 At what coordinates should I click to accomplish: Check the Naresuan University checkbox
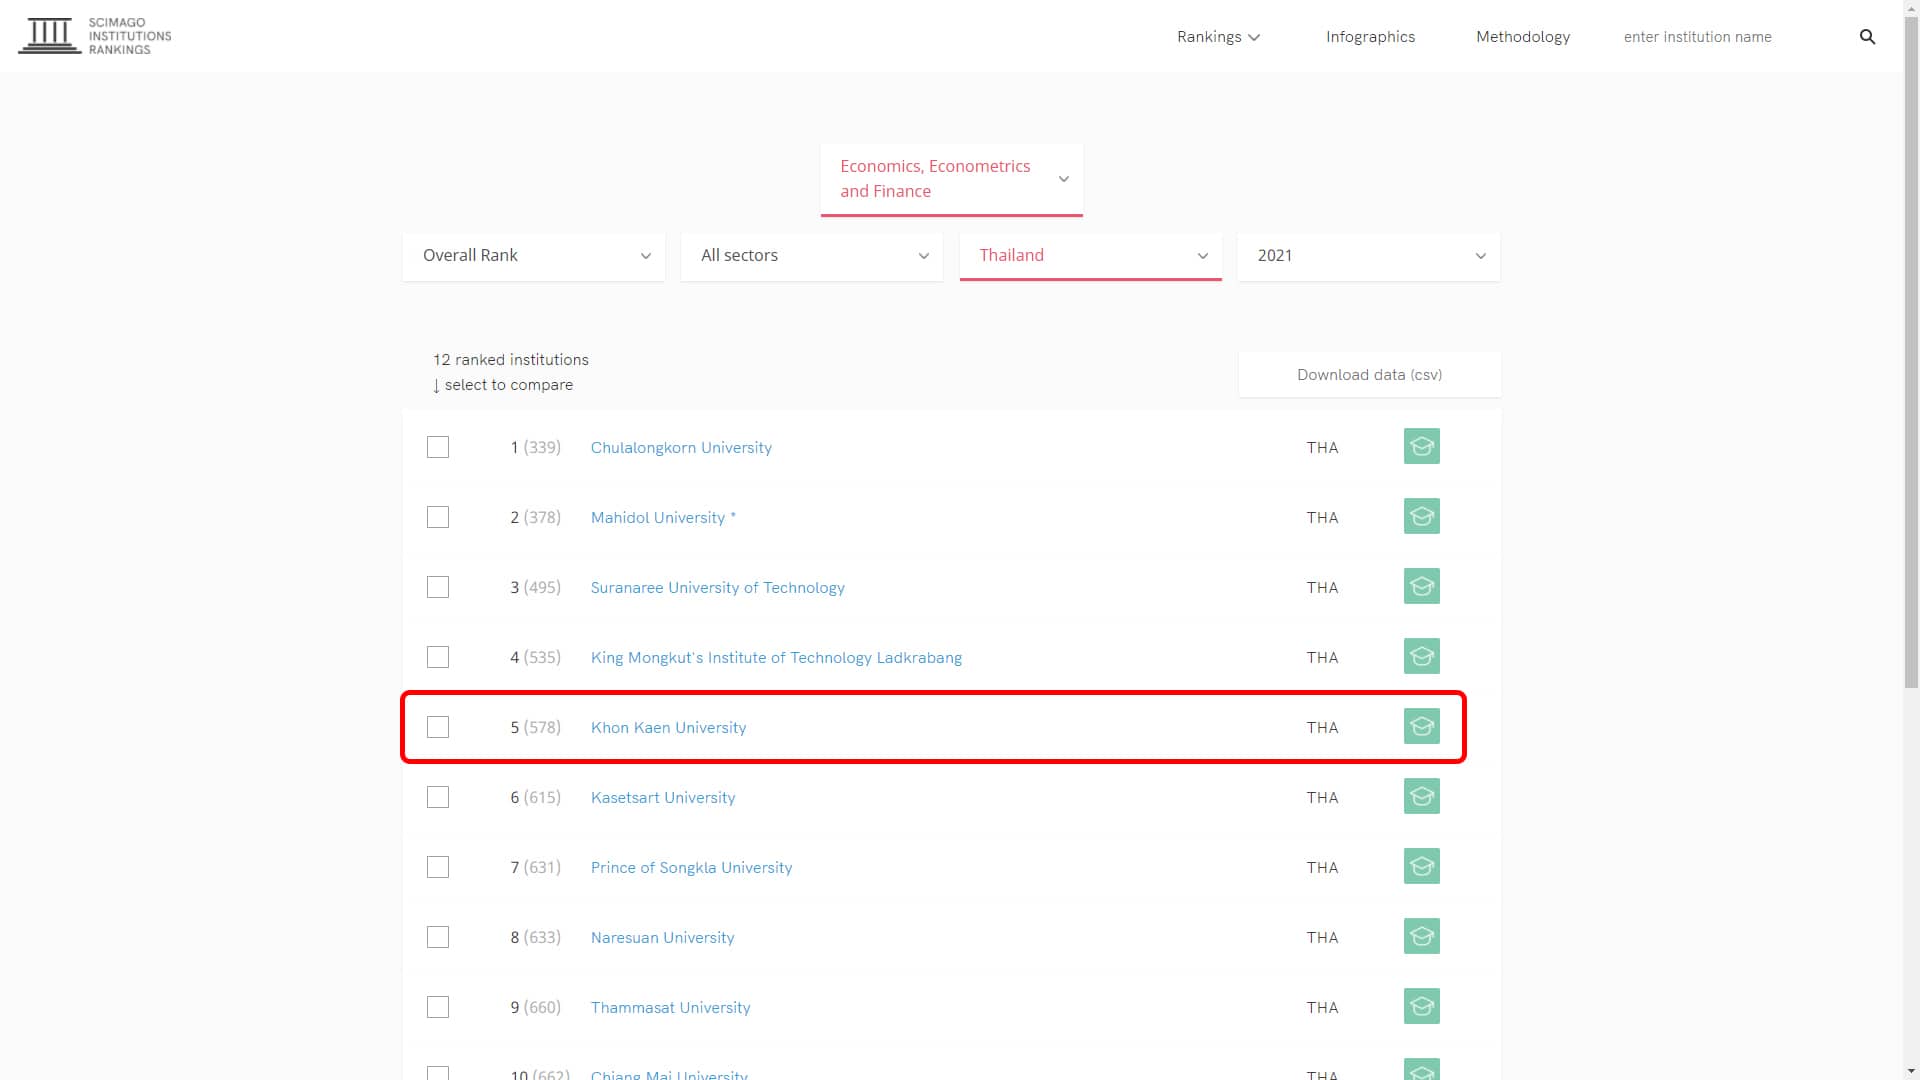tap(438, 937)
